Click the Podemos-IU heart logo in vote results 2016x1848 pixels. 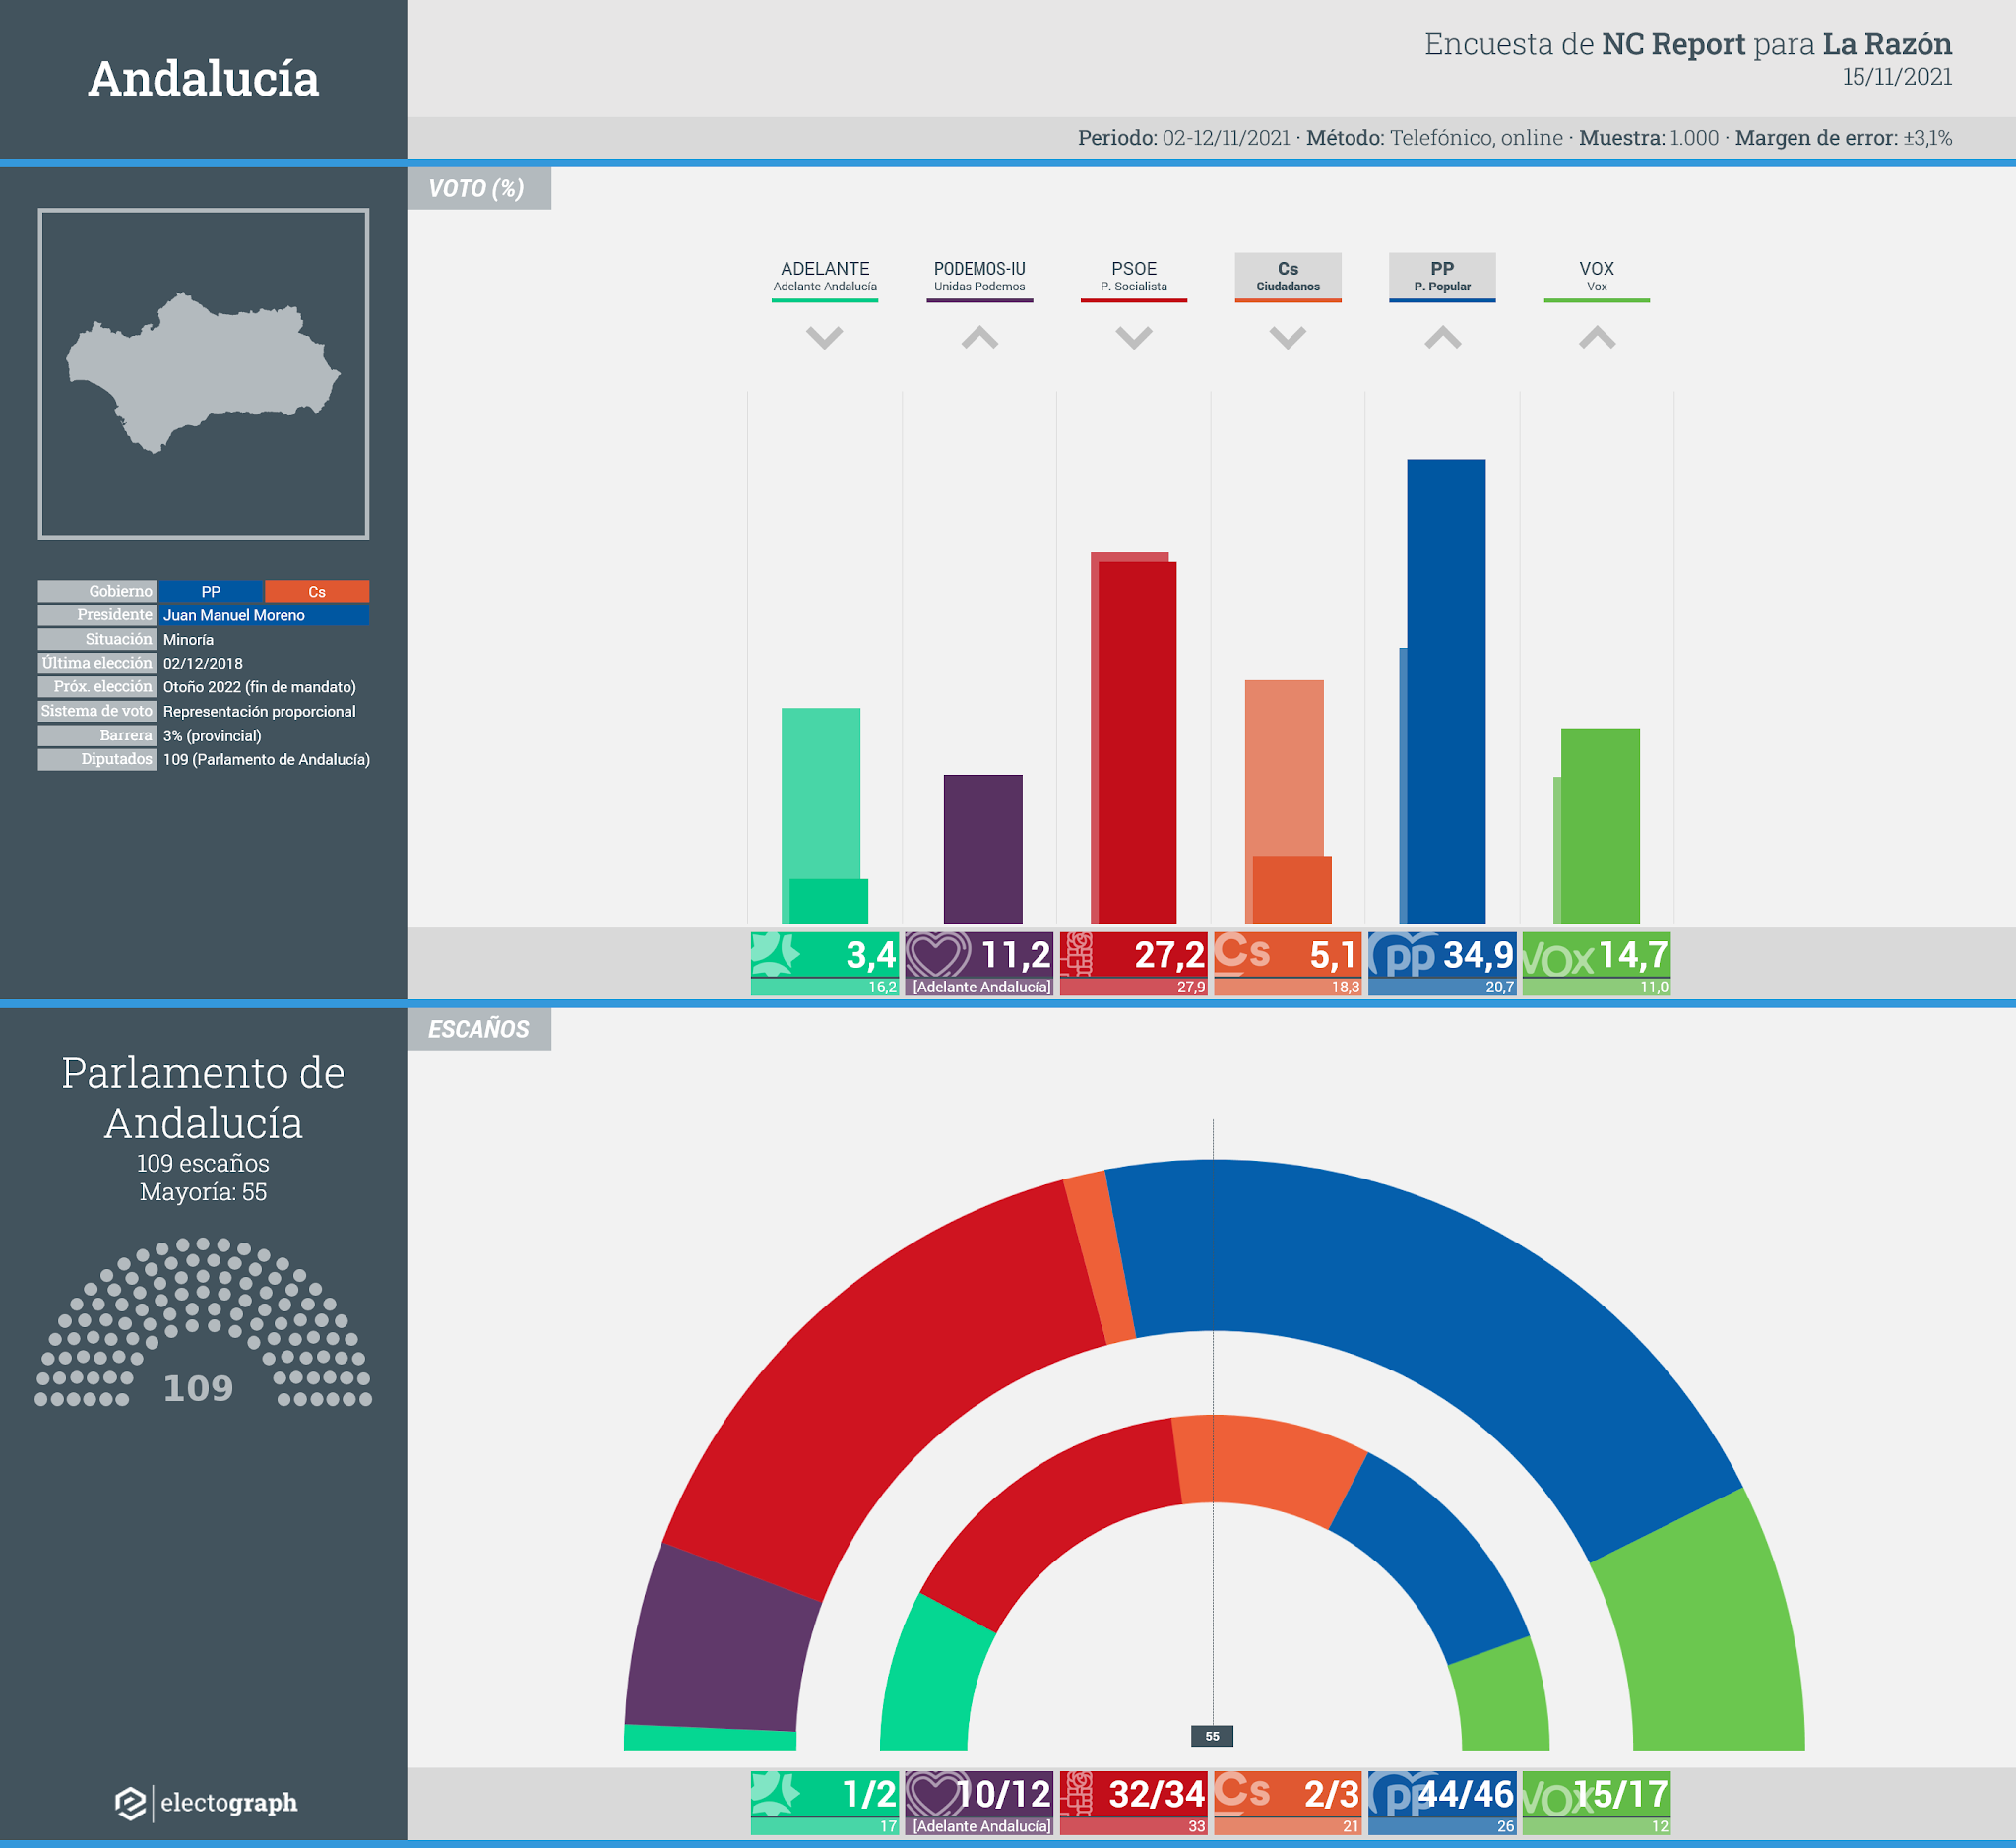(937, 954)
